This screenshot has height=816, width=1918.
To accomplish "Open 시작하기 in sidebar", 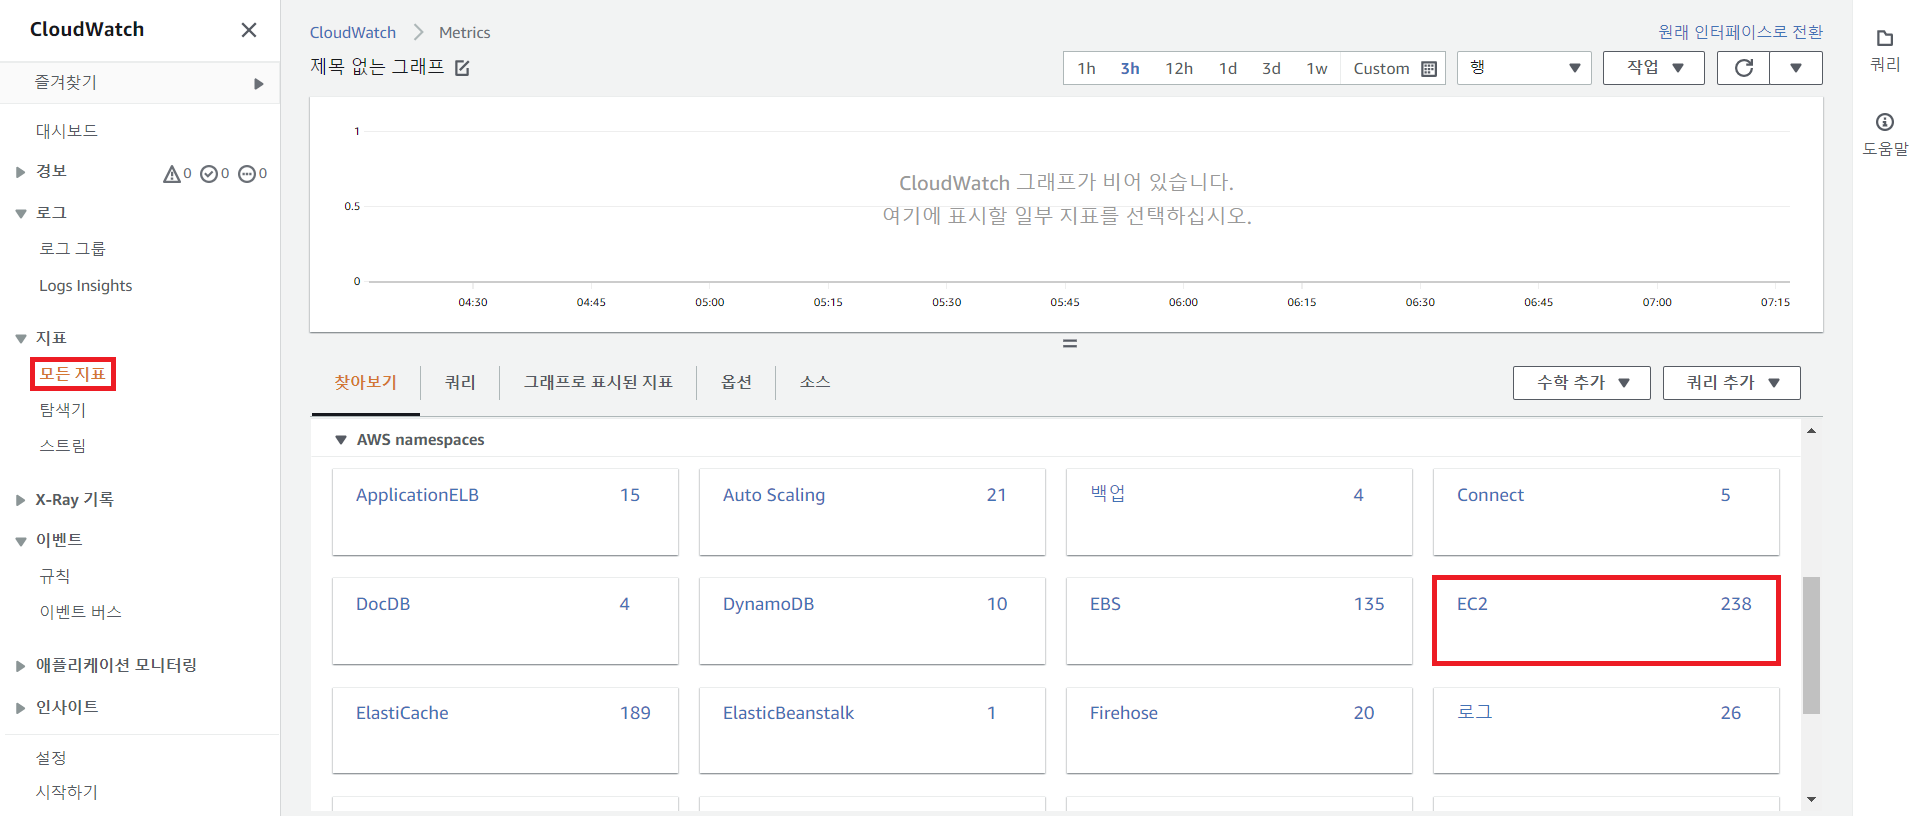I will (67, 792).
